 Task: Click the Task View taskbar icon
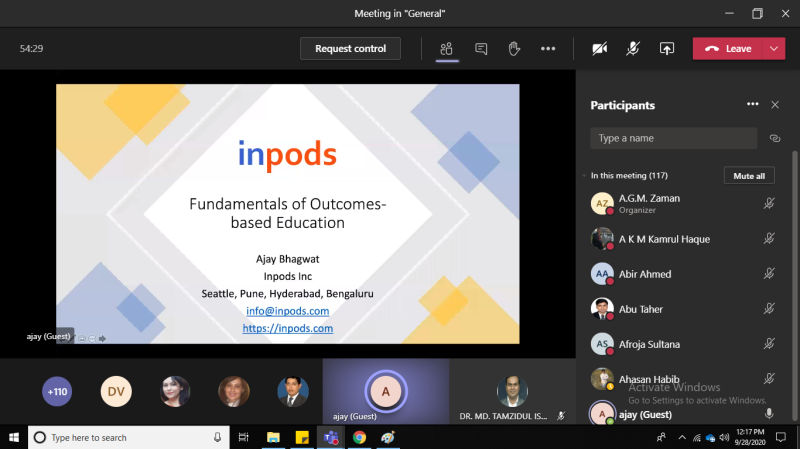pos(244,437)
